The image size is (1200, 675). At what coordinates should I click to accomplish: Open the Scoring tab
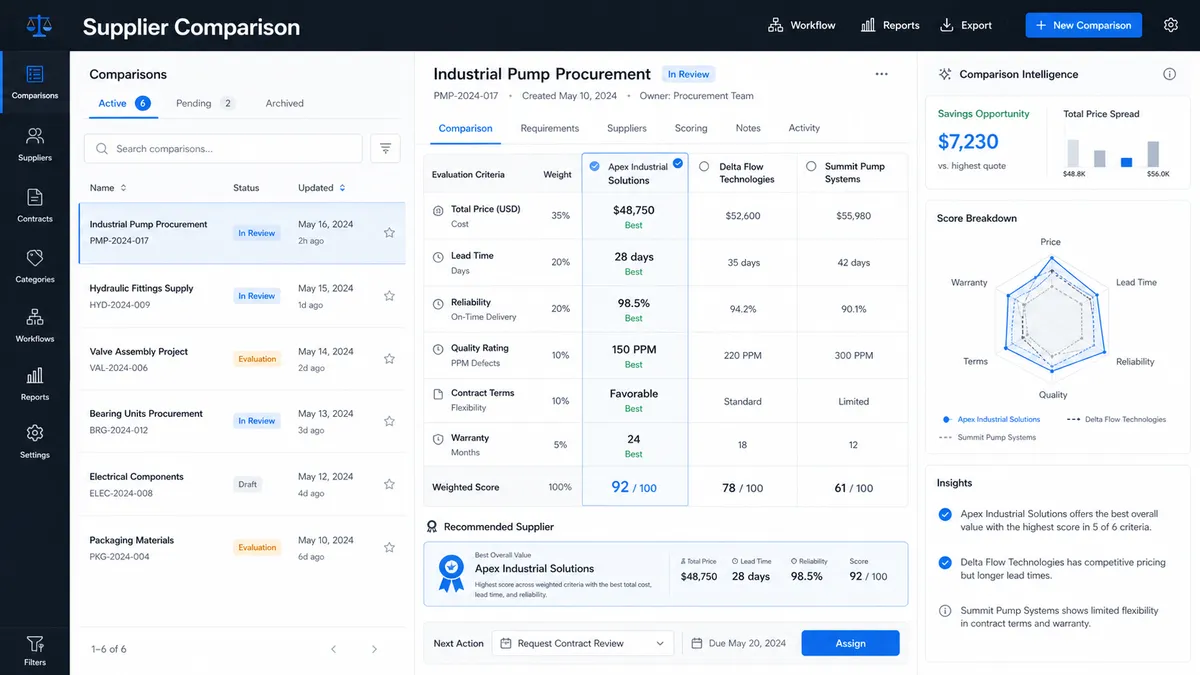[x=691, y=128]
